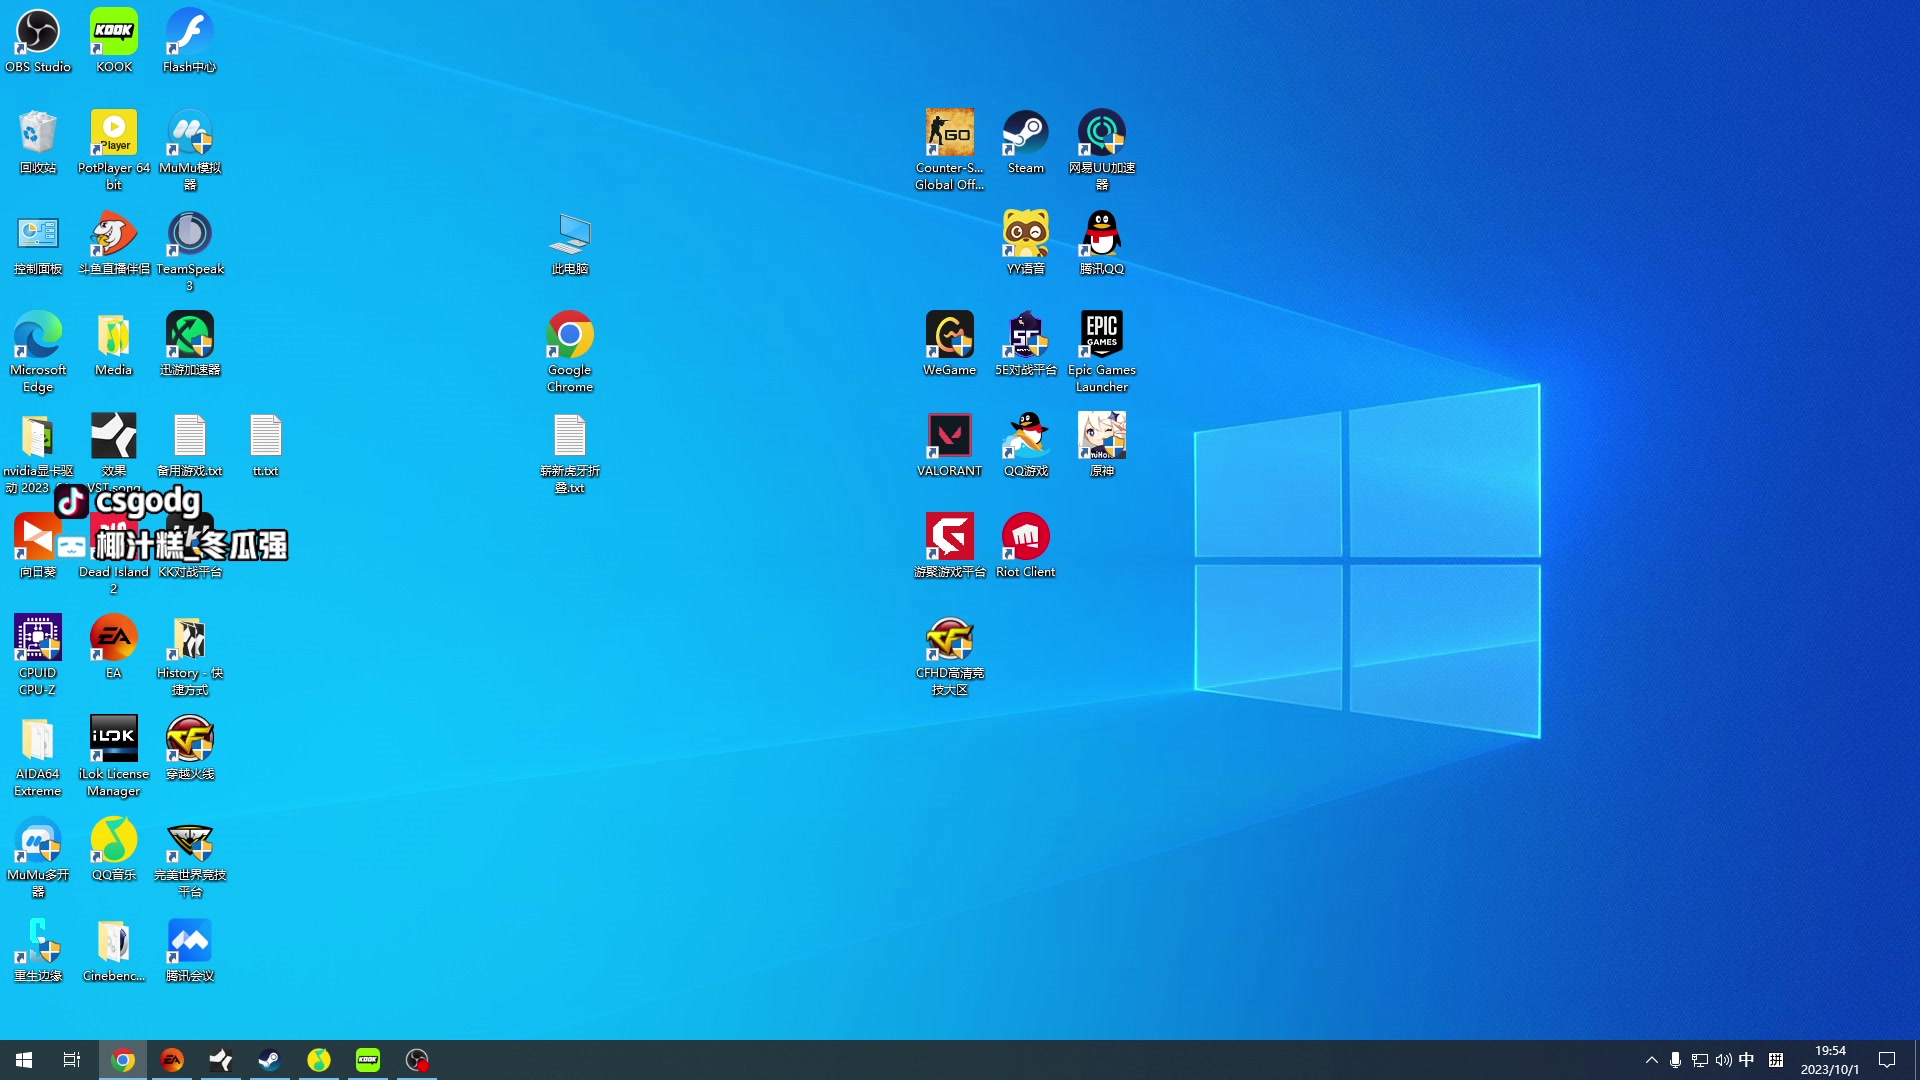Click the WeGame desktop shortcut

click(950, 344)
